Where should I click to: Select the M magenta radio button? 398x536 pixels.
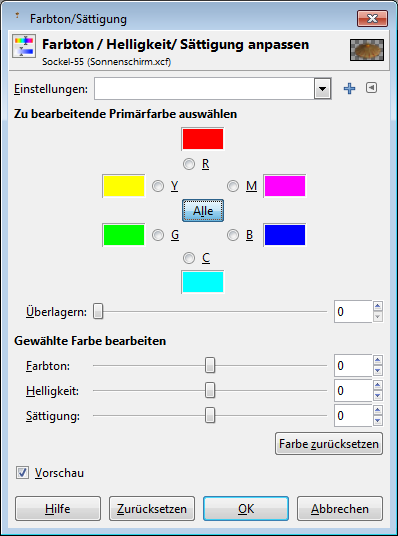233,186
